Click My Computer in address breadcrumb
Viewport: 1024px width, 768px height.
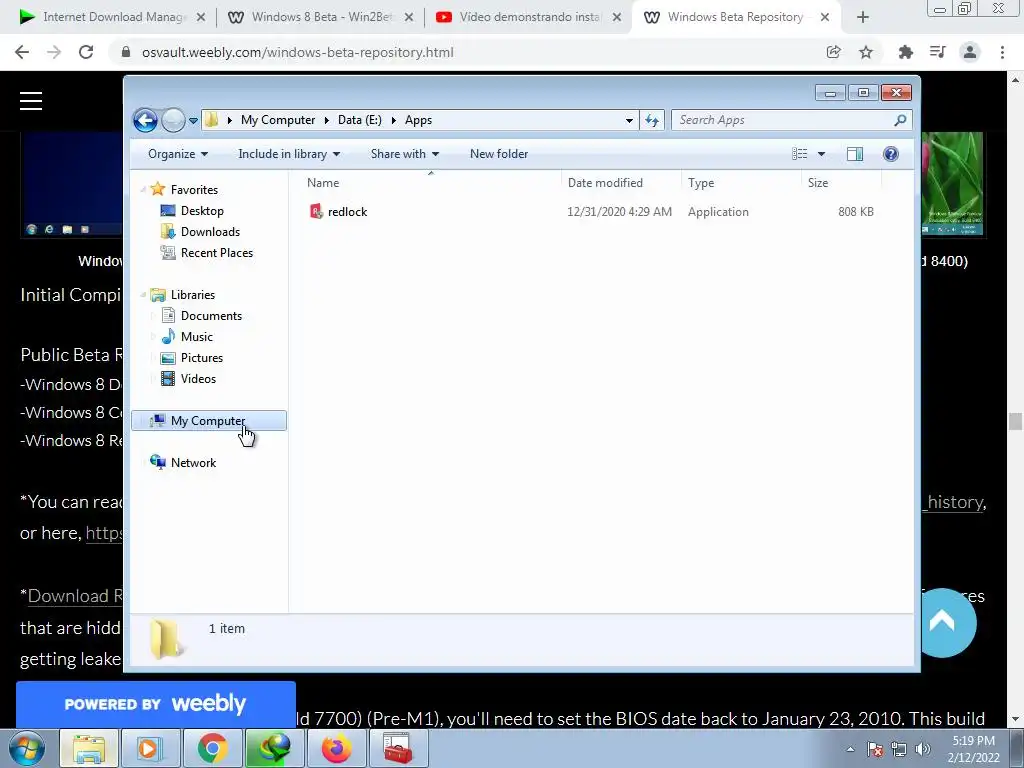(x=278, y=120)
